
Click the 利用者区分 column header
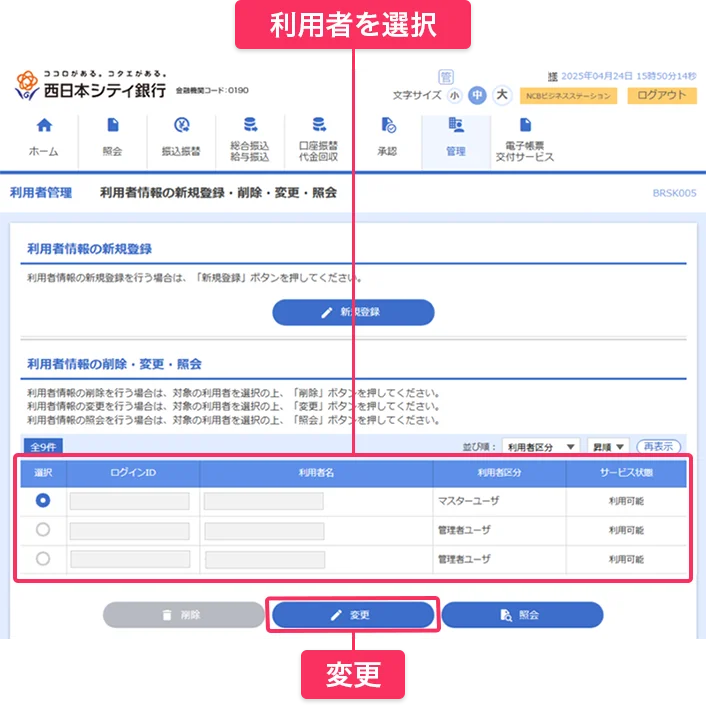coord(499,473)
